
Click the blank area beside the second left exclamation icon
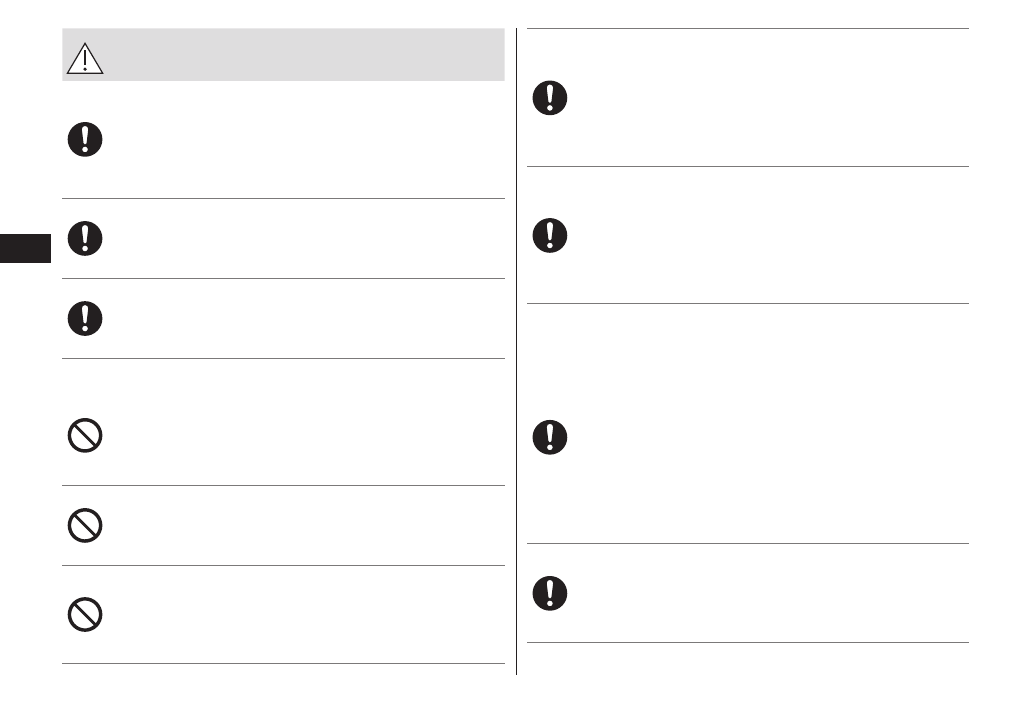click(300, 237)
